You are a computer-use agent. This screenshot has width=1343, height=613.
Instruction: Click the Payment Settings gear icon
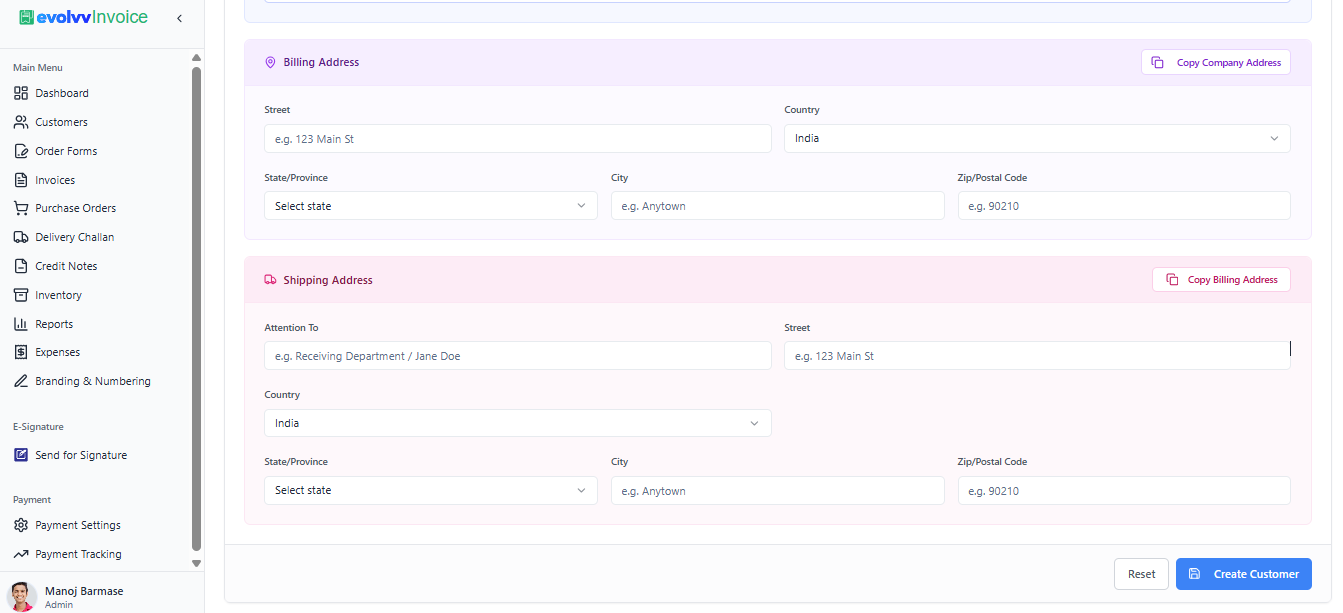(21, 525)
